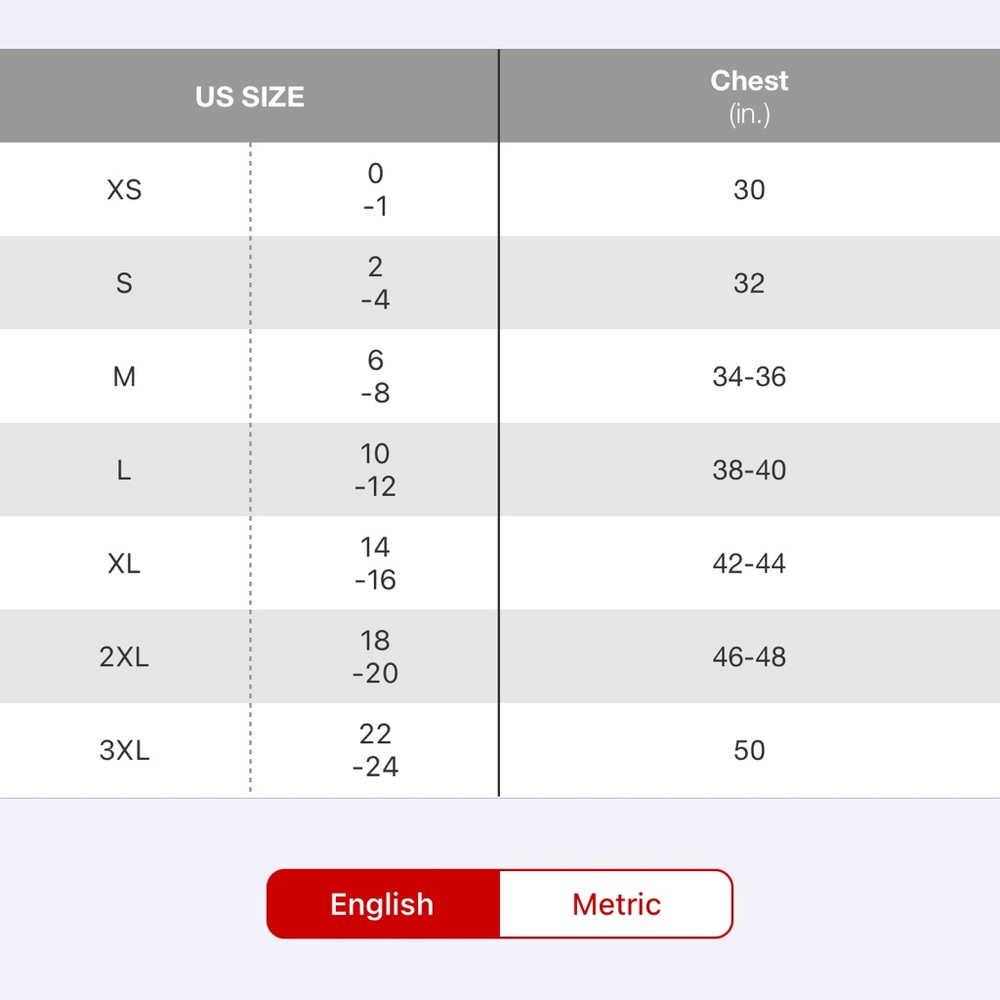Click the 6-8 numeric size cell

pyautogui.click(x=375, y=376)
